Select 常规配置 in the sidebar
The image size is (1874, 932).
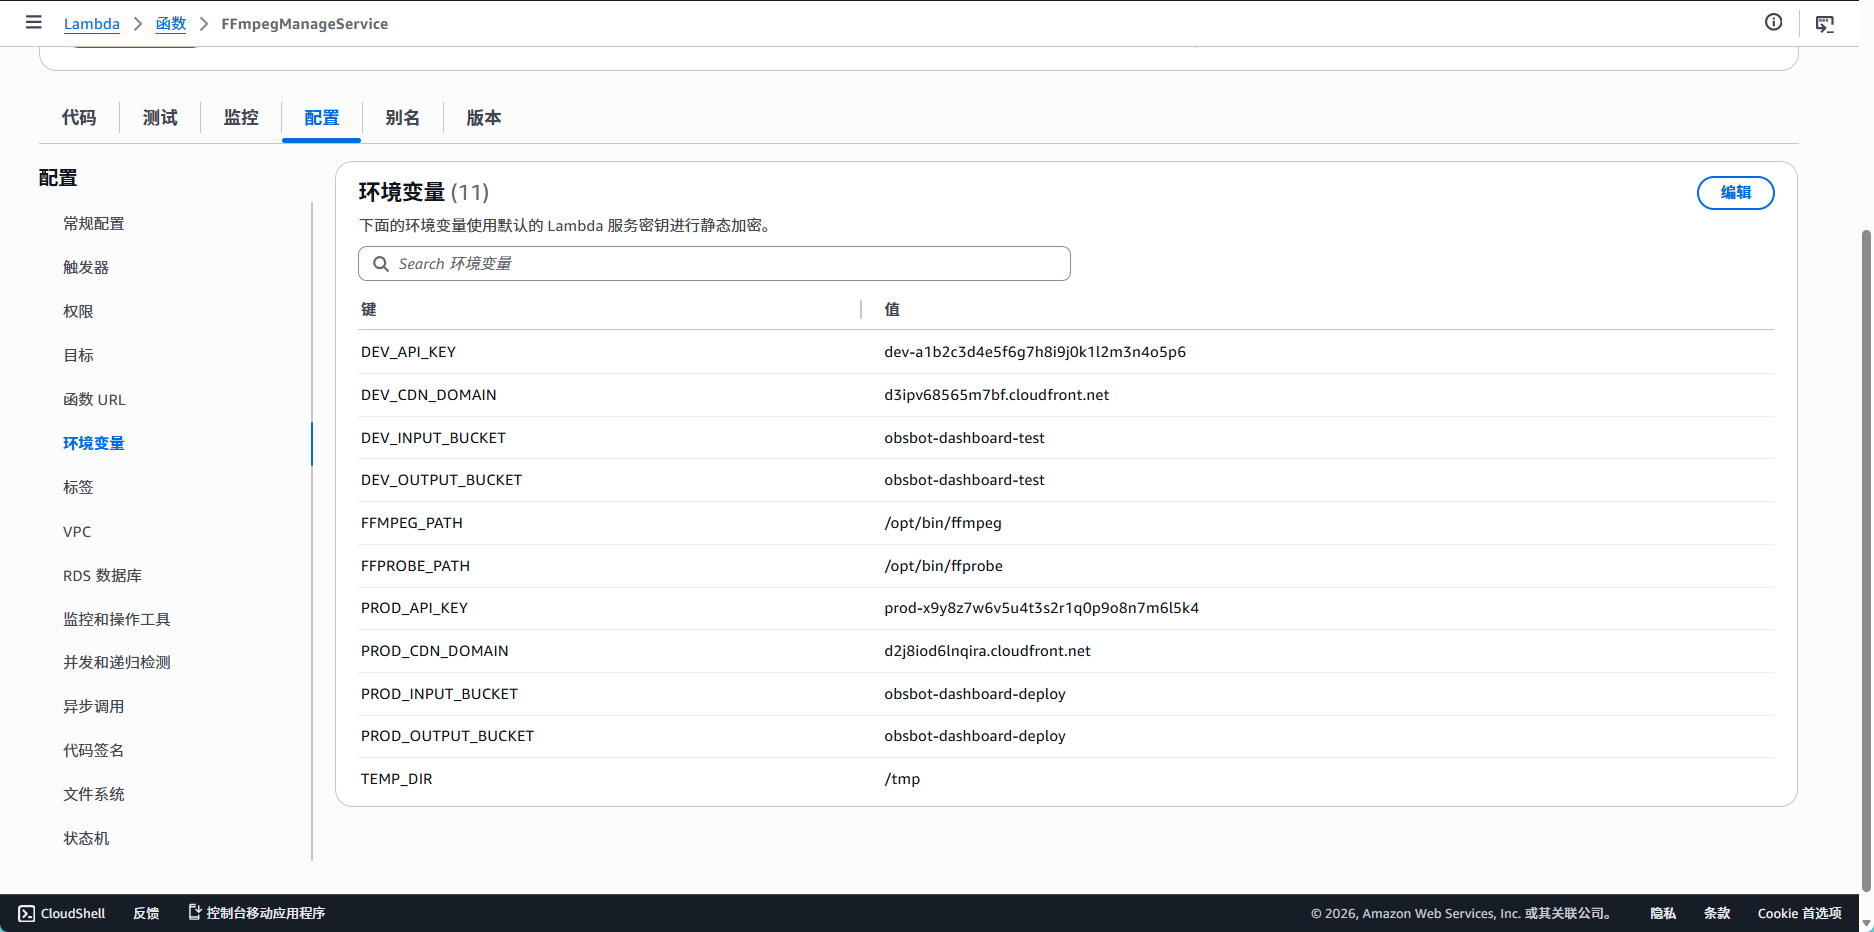(94, 224)
